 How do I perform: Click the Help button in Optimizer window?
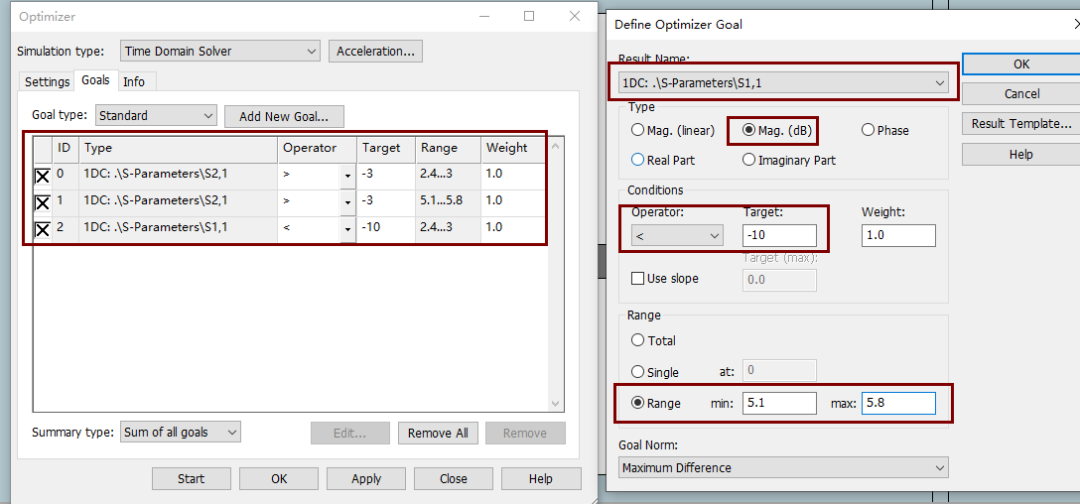click(541, 479)
